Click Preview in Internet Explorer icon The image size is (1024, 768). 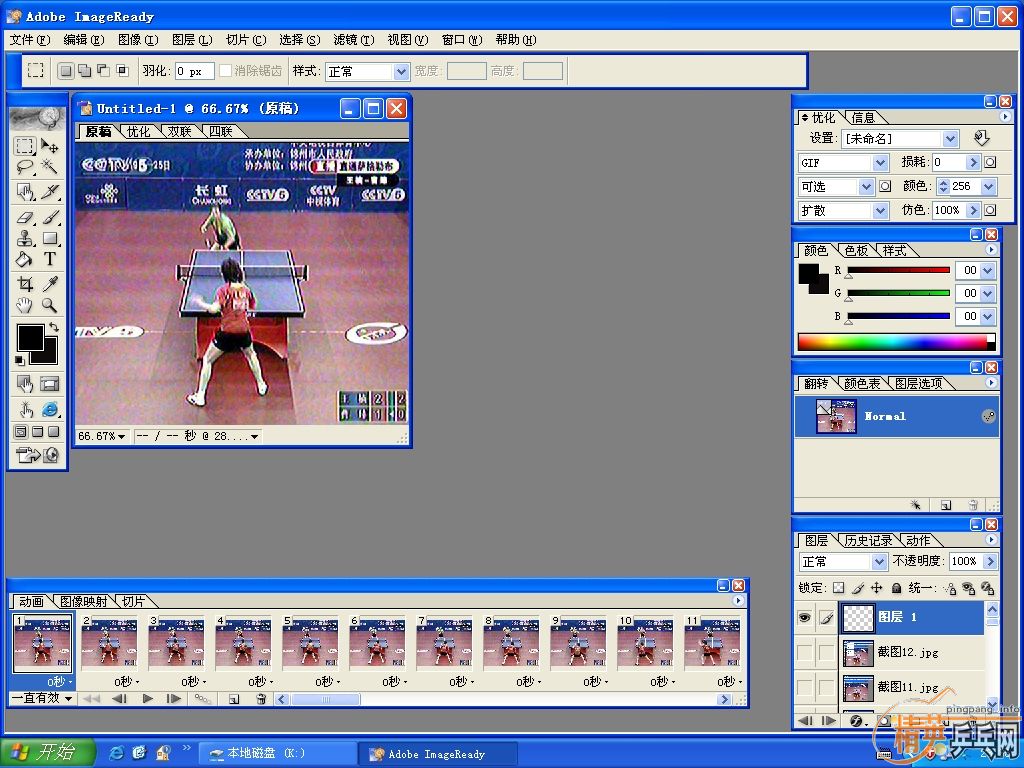50,409
